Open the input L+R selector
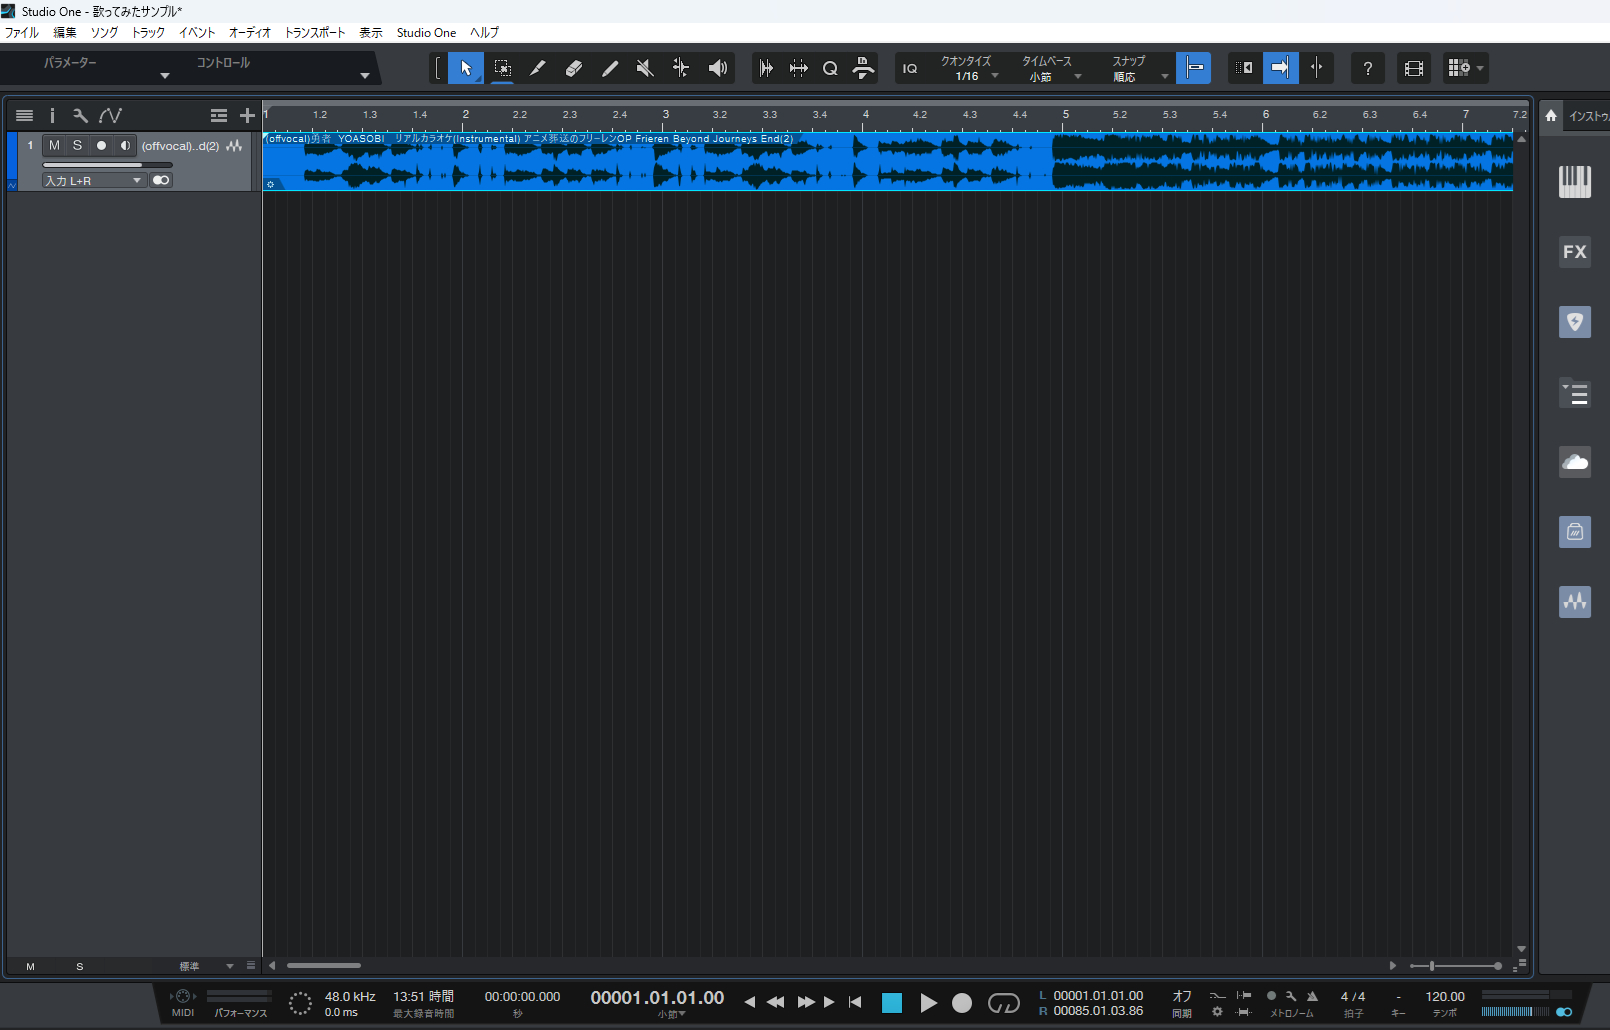 pyautogui.click(x=93, y=181)
